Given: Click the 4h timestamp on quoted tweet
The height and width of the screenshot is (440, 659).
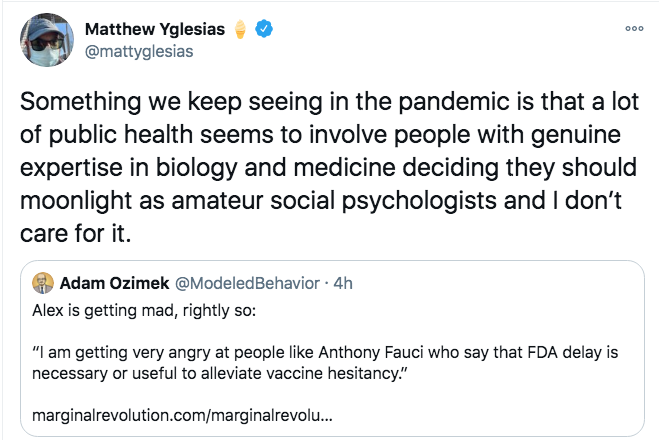Looking at the screenshot, I should 343,283.
